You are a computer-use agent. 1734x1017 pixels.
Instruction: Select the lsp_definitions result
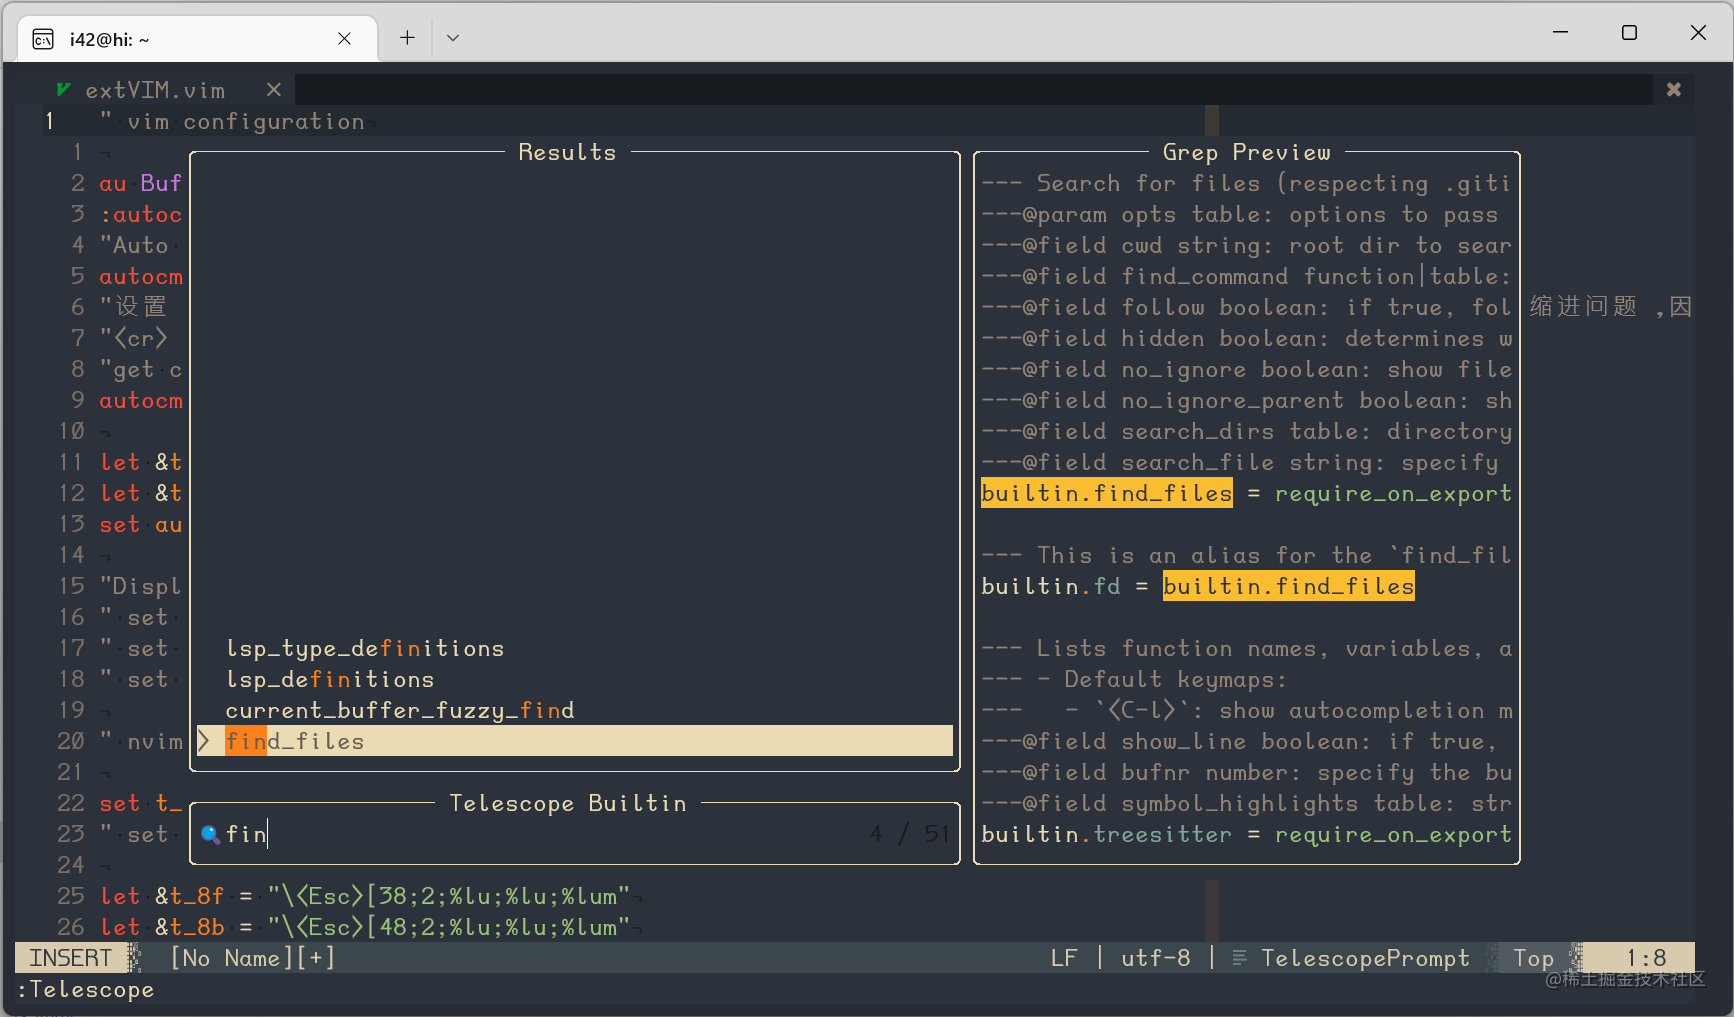click(330, 679)
